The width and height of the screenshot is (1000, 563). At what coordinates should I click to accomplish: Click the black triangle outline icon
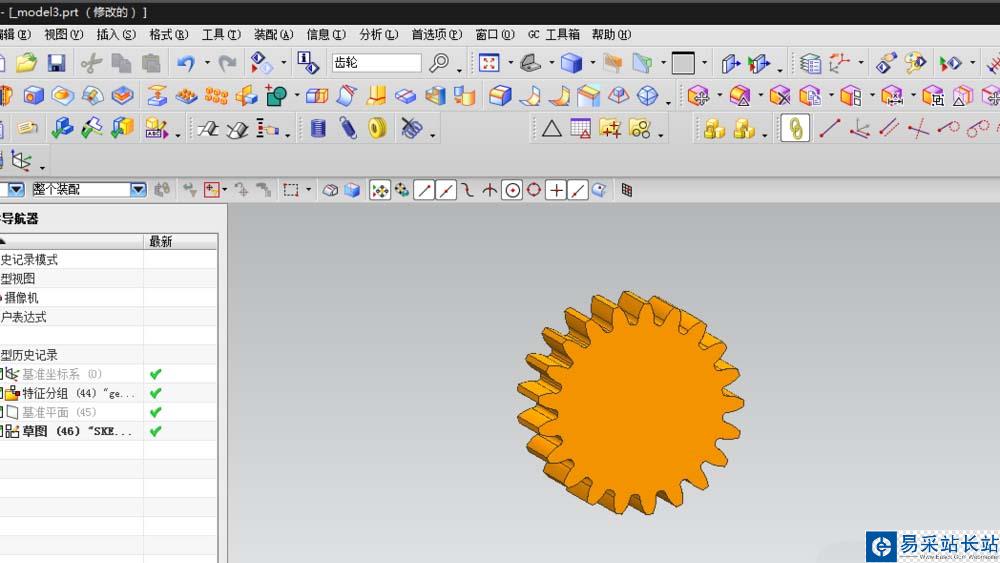click(x=552, y=129)
